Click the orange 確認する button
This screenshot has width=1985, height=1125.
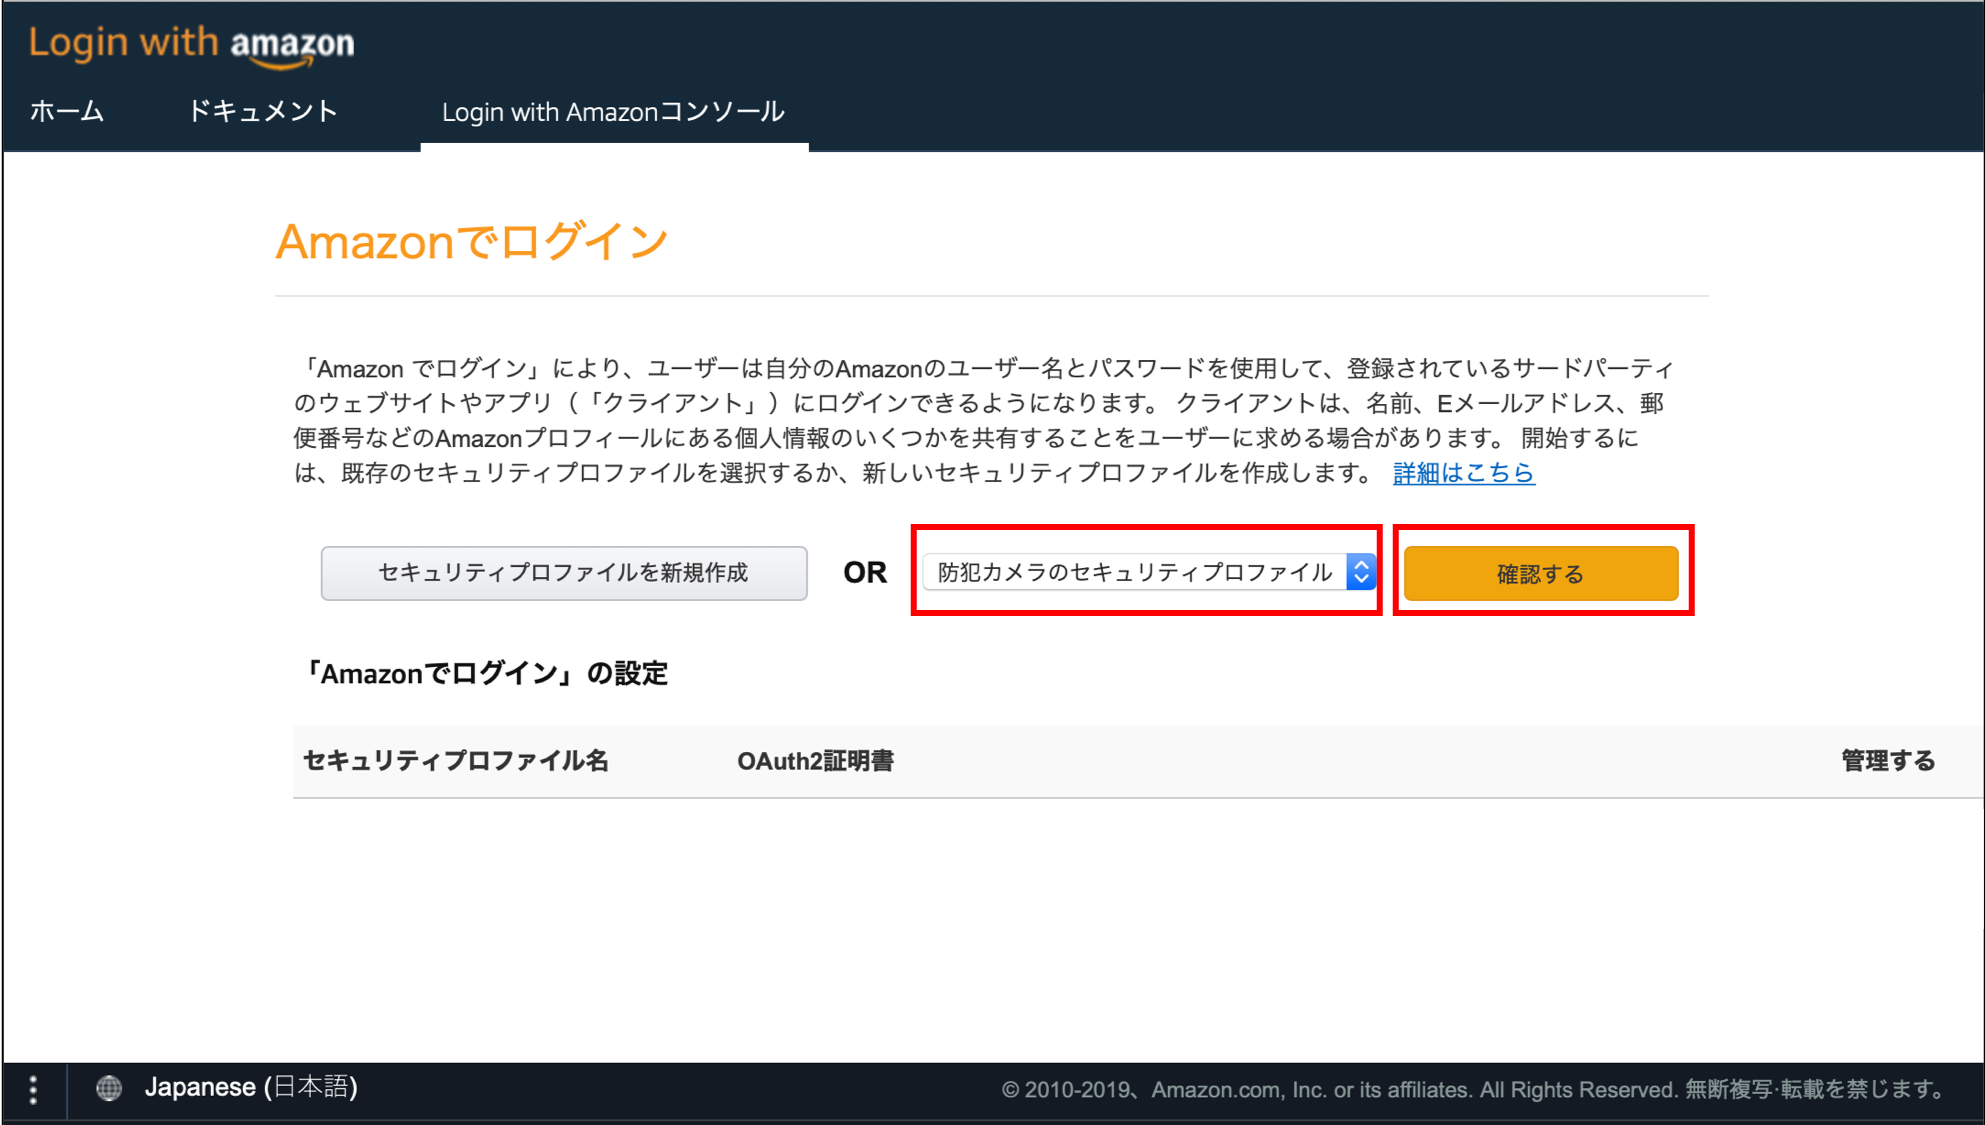pos(1540,573)
